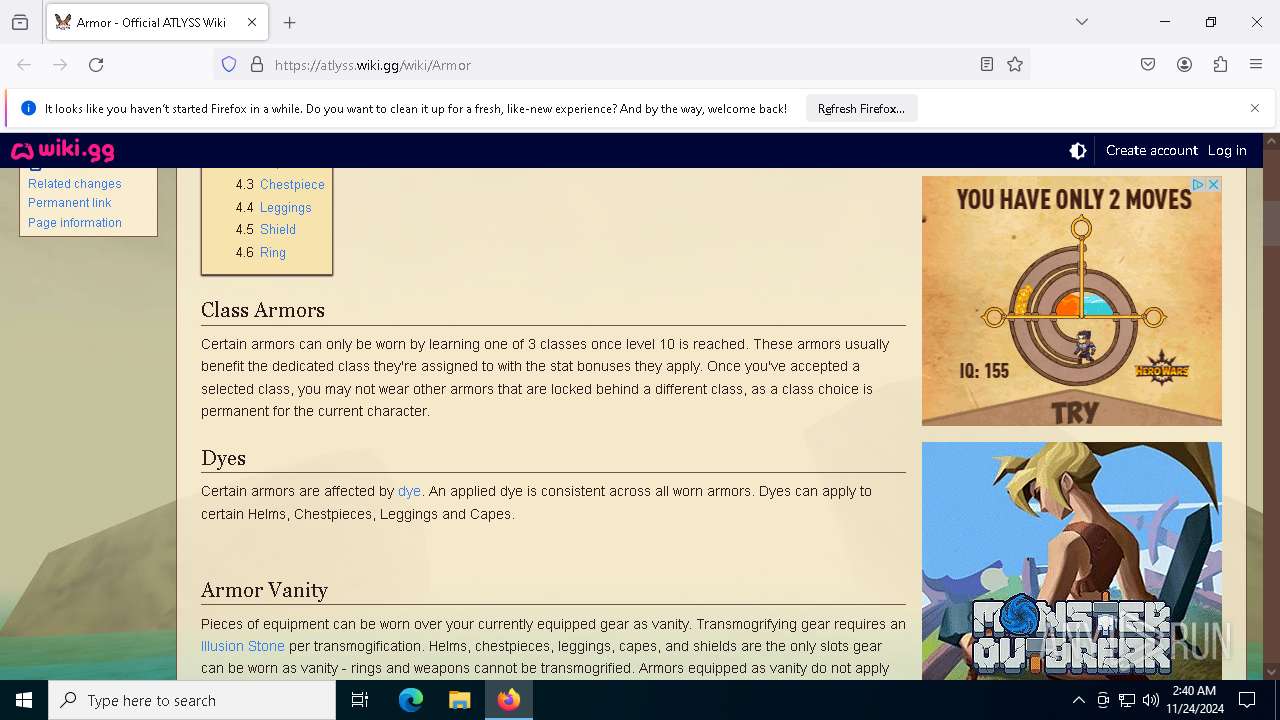This screenshot has width=1280, height=720.
Task: View site security padlock info
Action: tap(257, 65)
